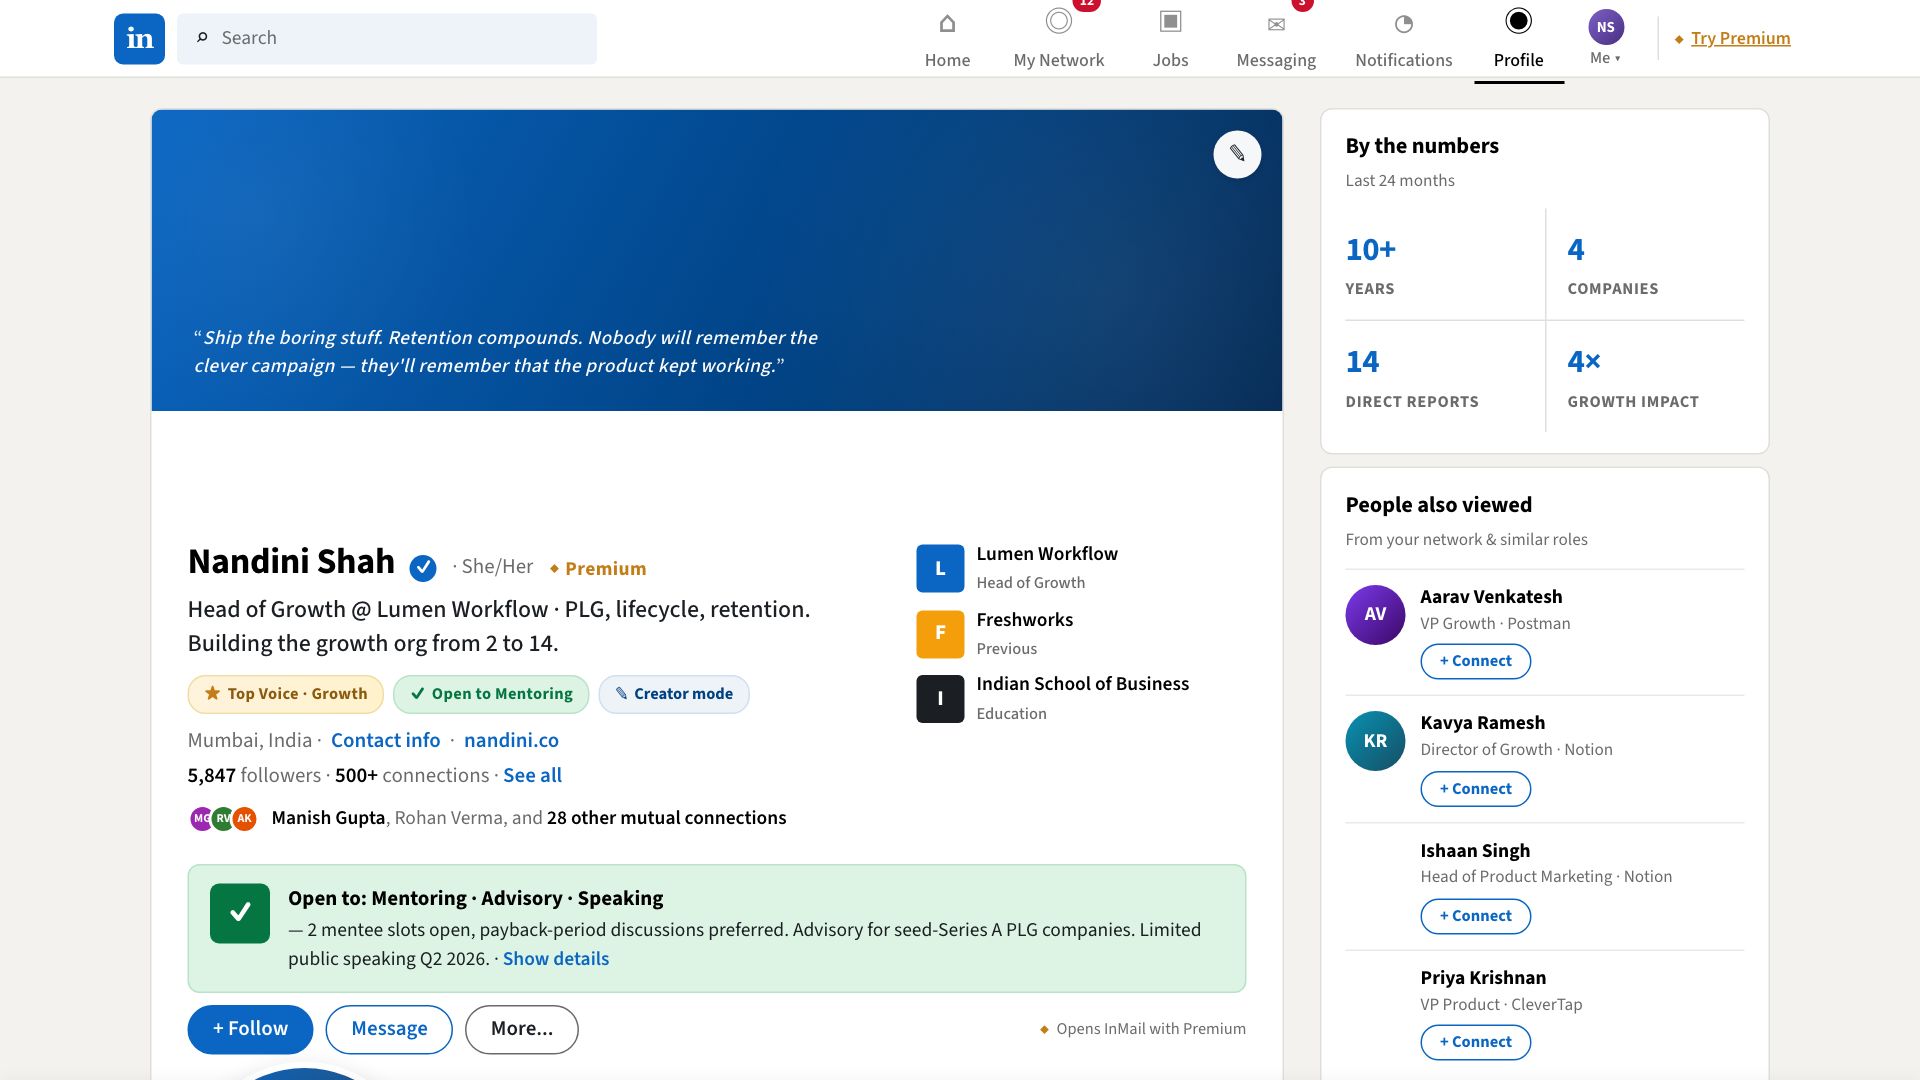The width and height of the screenshot is (1920, 1080).
Task: Open Home via the house icon
Action: click(x=947, y=23)
